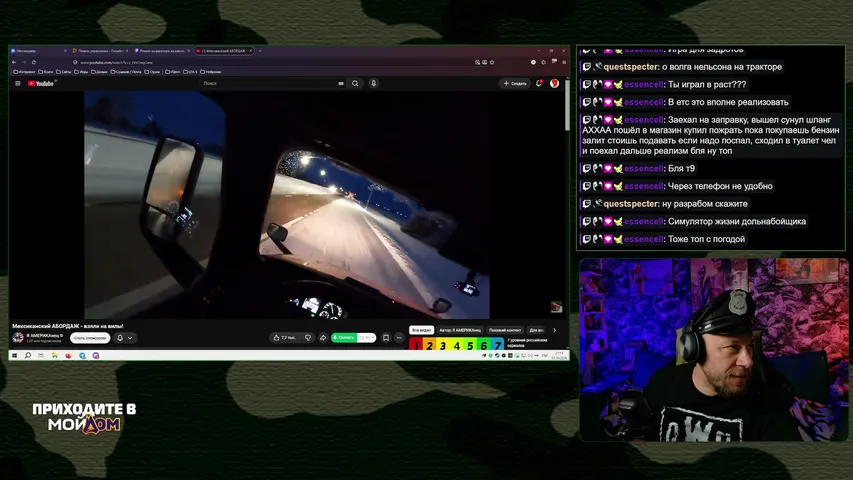This screenshot has height=480, width=853.
Task: Click the YouTube search magnifier button
Action: point(355,83)
